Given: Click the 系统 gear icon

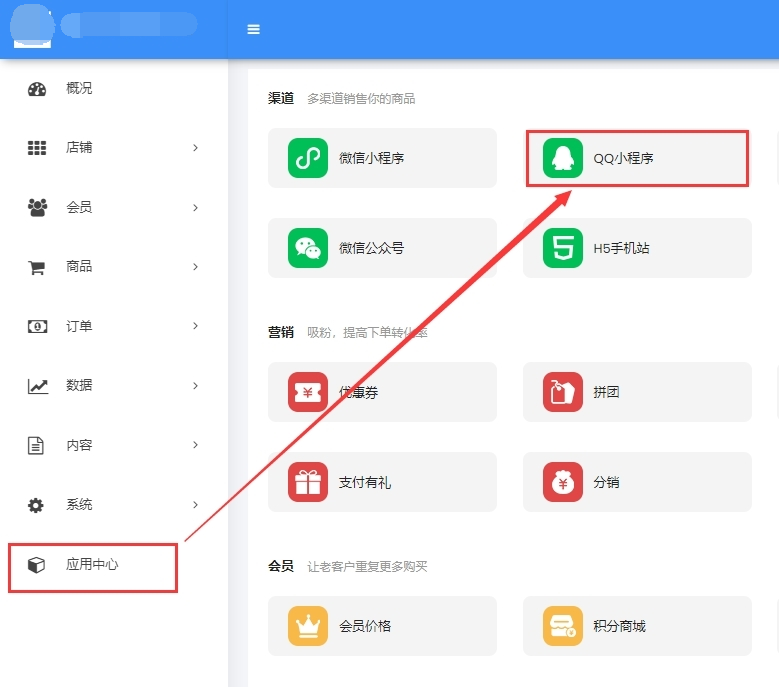Looking at the screenshot, I should pyautogui.click(x=36, y=505).
